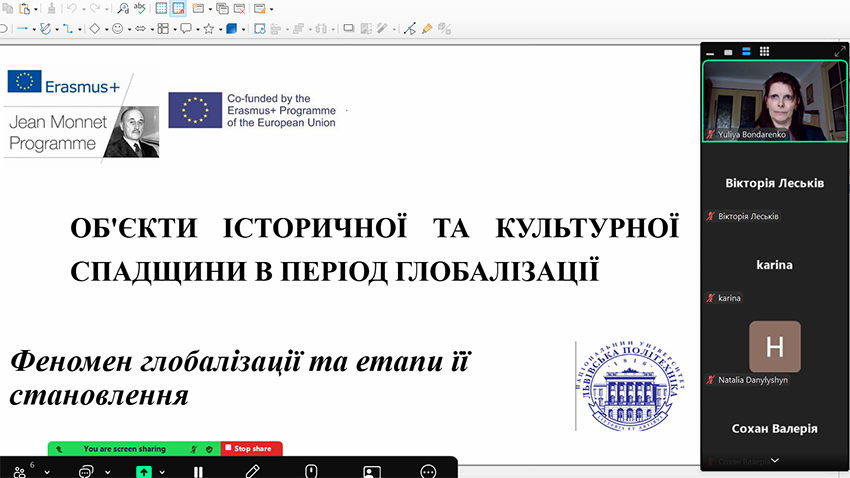850x478 pixels.
Task: Select the diamond basic shapes tool
Action: [94, 29]
